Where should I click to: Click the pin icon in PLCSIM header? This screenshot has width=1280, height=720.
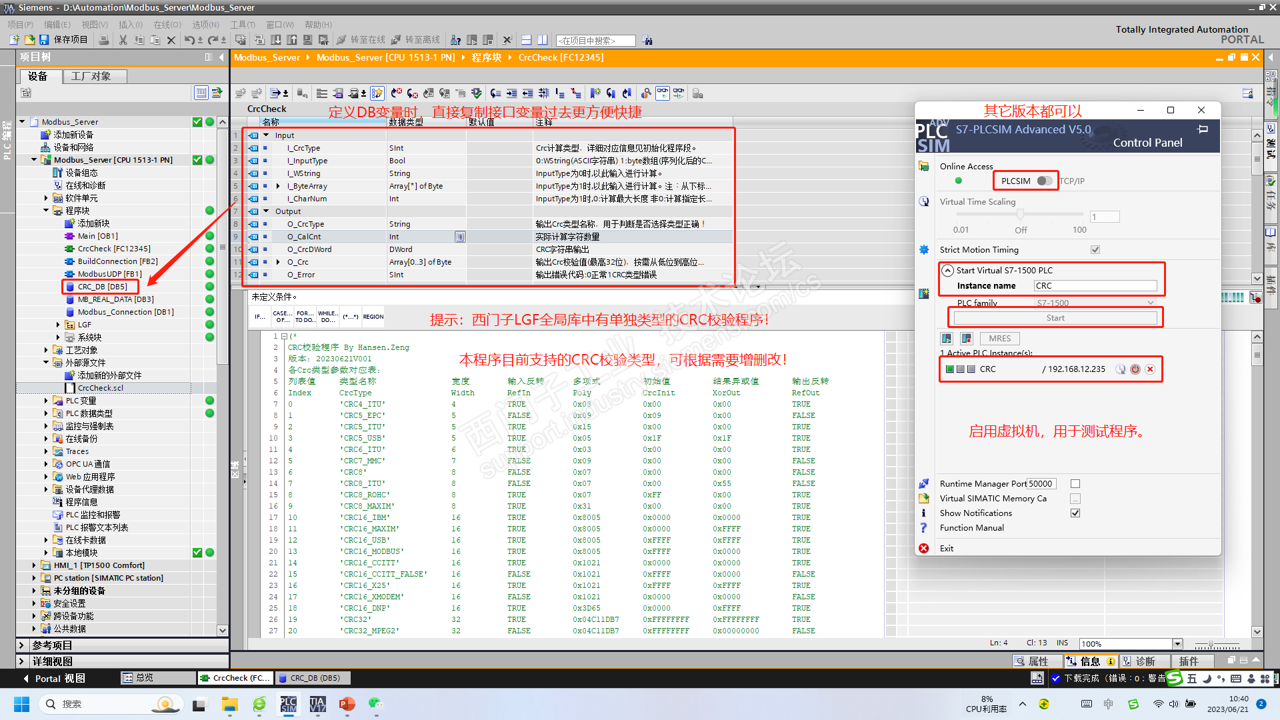tap(1203, 129)
